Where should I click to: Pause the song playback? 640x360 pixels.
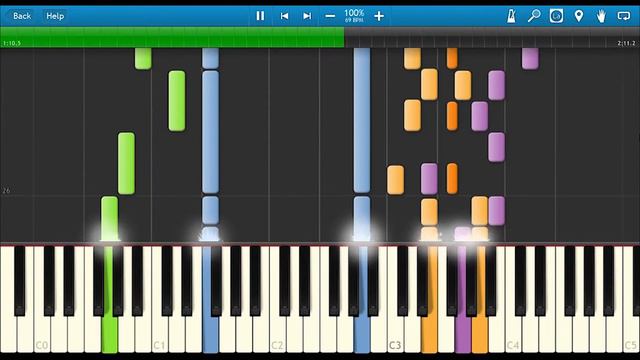tap(260, 16)
